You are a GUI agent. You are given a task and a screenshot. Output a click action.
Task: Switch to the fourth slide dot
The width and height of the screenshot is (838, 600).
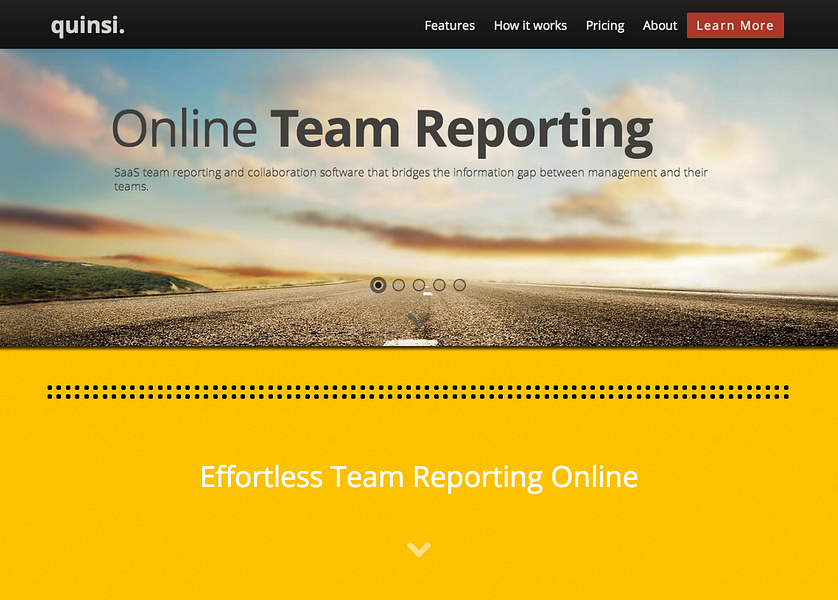(x=439, y=285)
